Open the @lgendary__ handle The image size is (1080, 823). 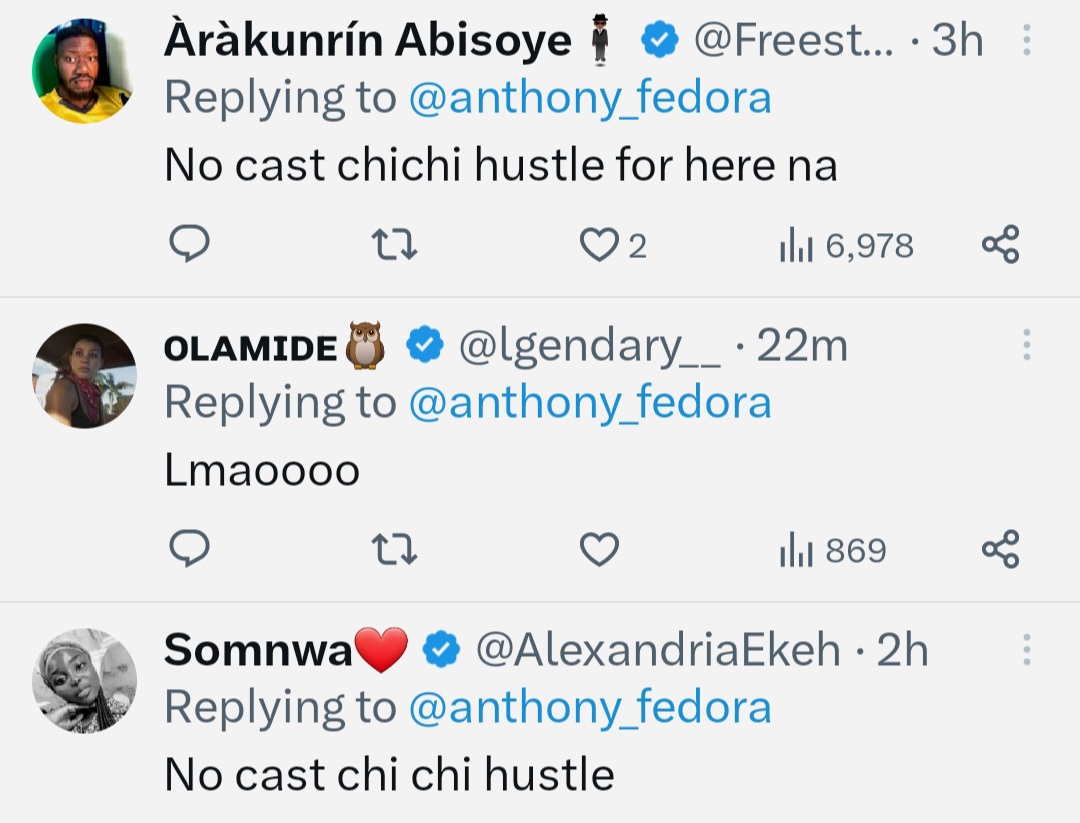pos(589,346)
